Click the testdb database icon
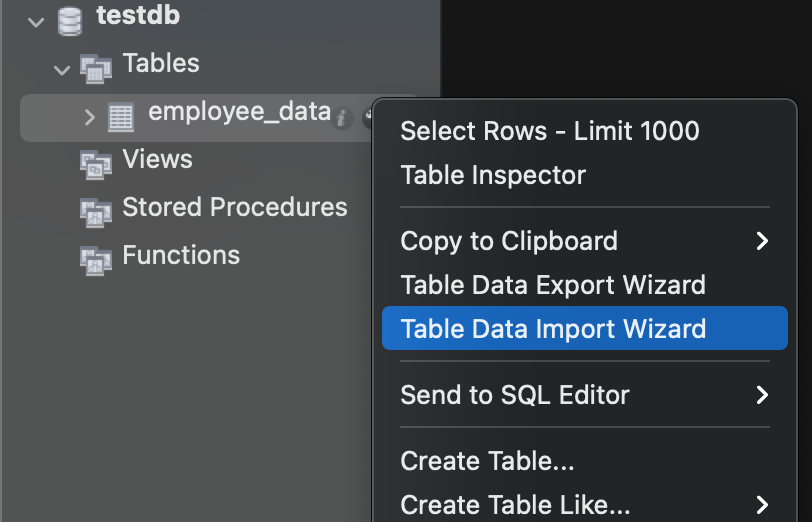Viewport: 812px width, 522px height. click(x=70, y=19)
